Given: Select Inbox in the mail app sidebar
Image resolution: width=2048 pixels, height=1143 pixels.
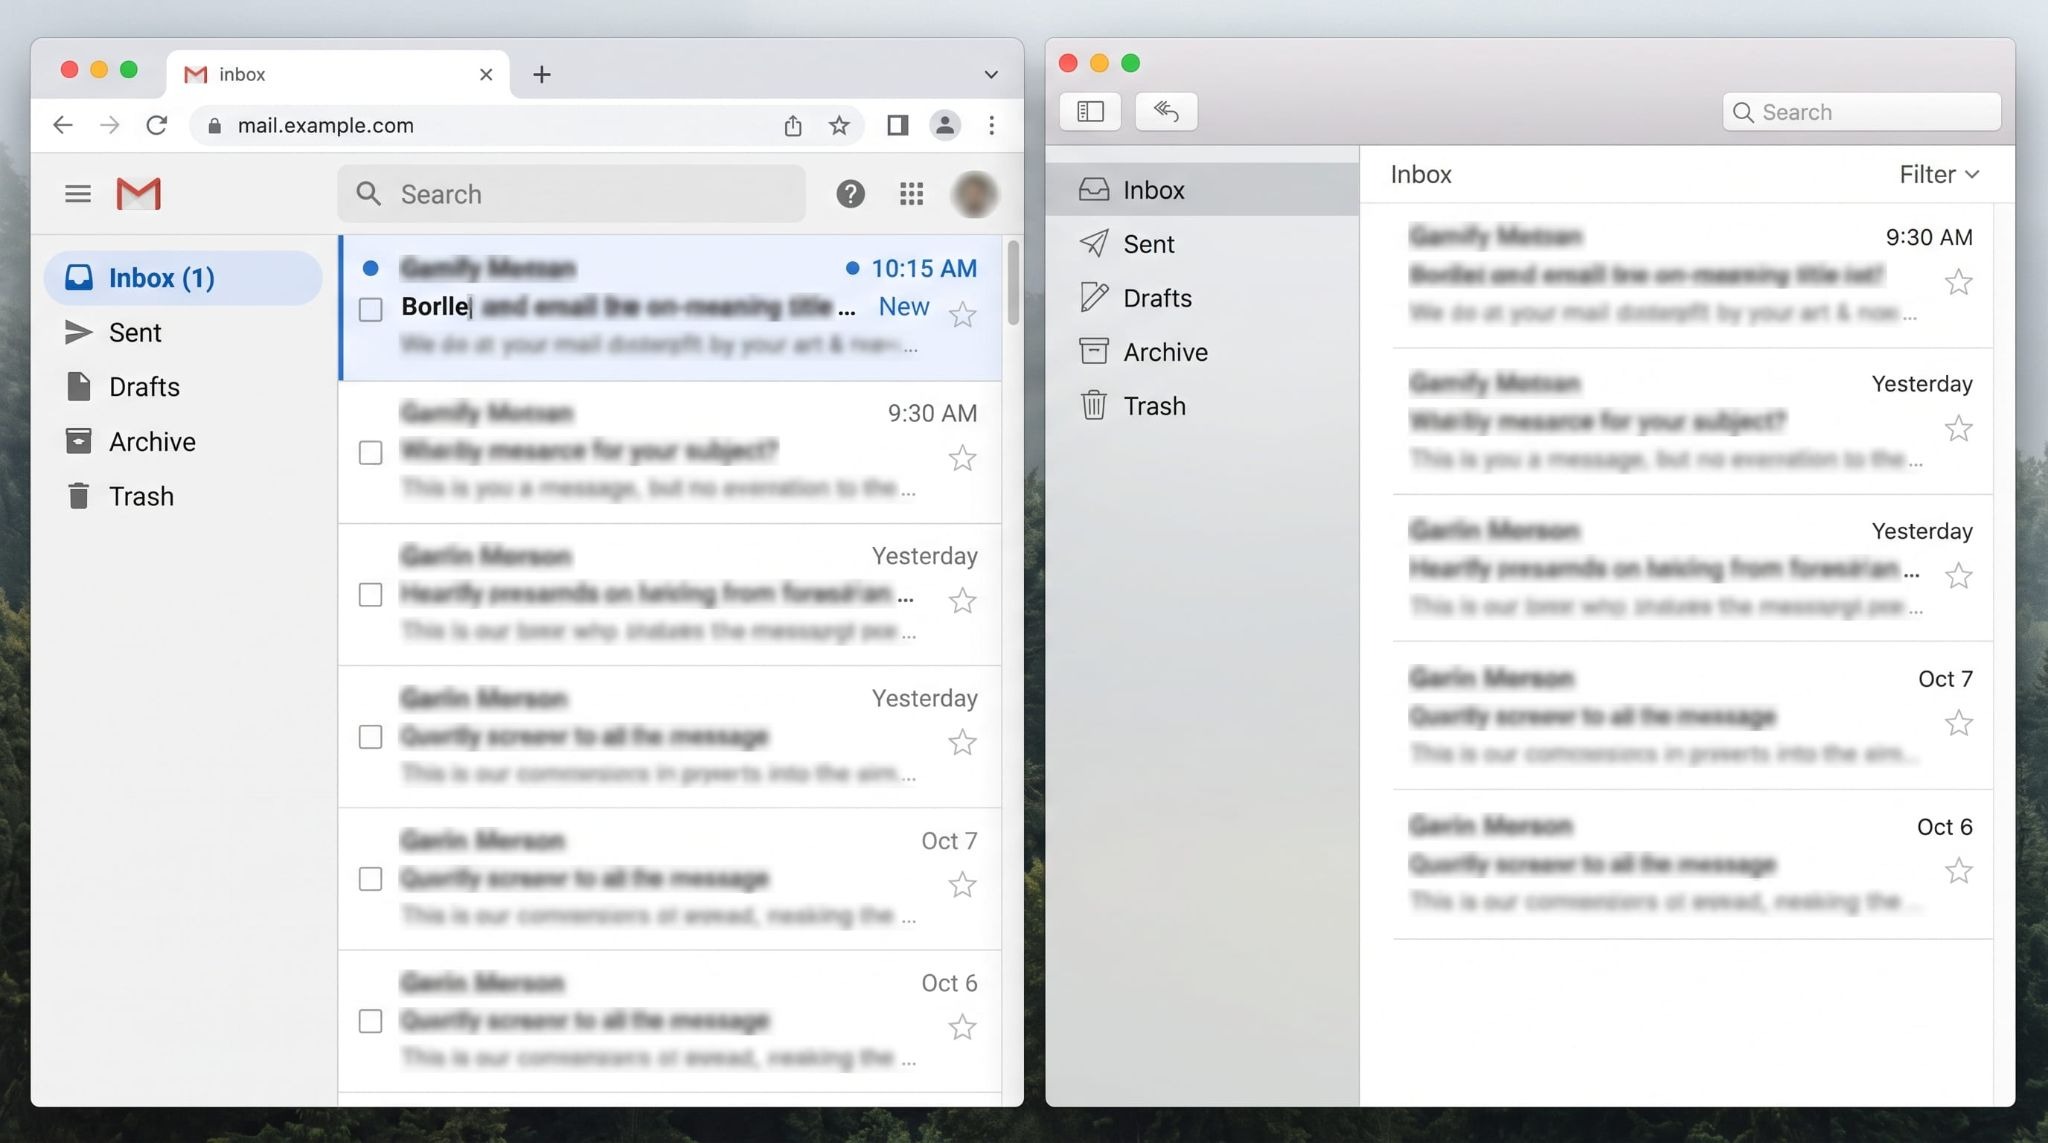Looking at the screenshot, I should pyautogui.click(x=1202, y=190).
